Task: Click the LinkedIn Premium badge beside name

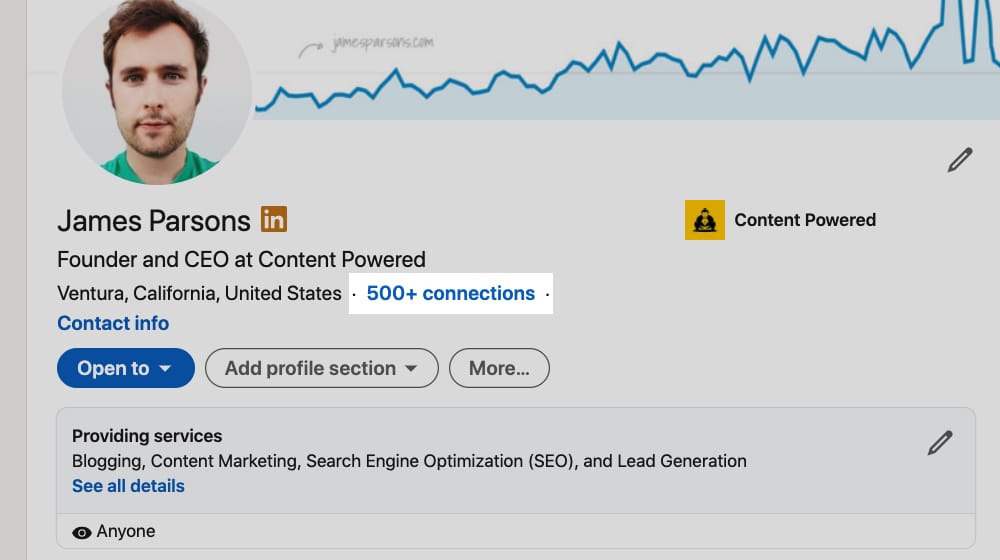Action: click(x=274, y=219)
